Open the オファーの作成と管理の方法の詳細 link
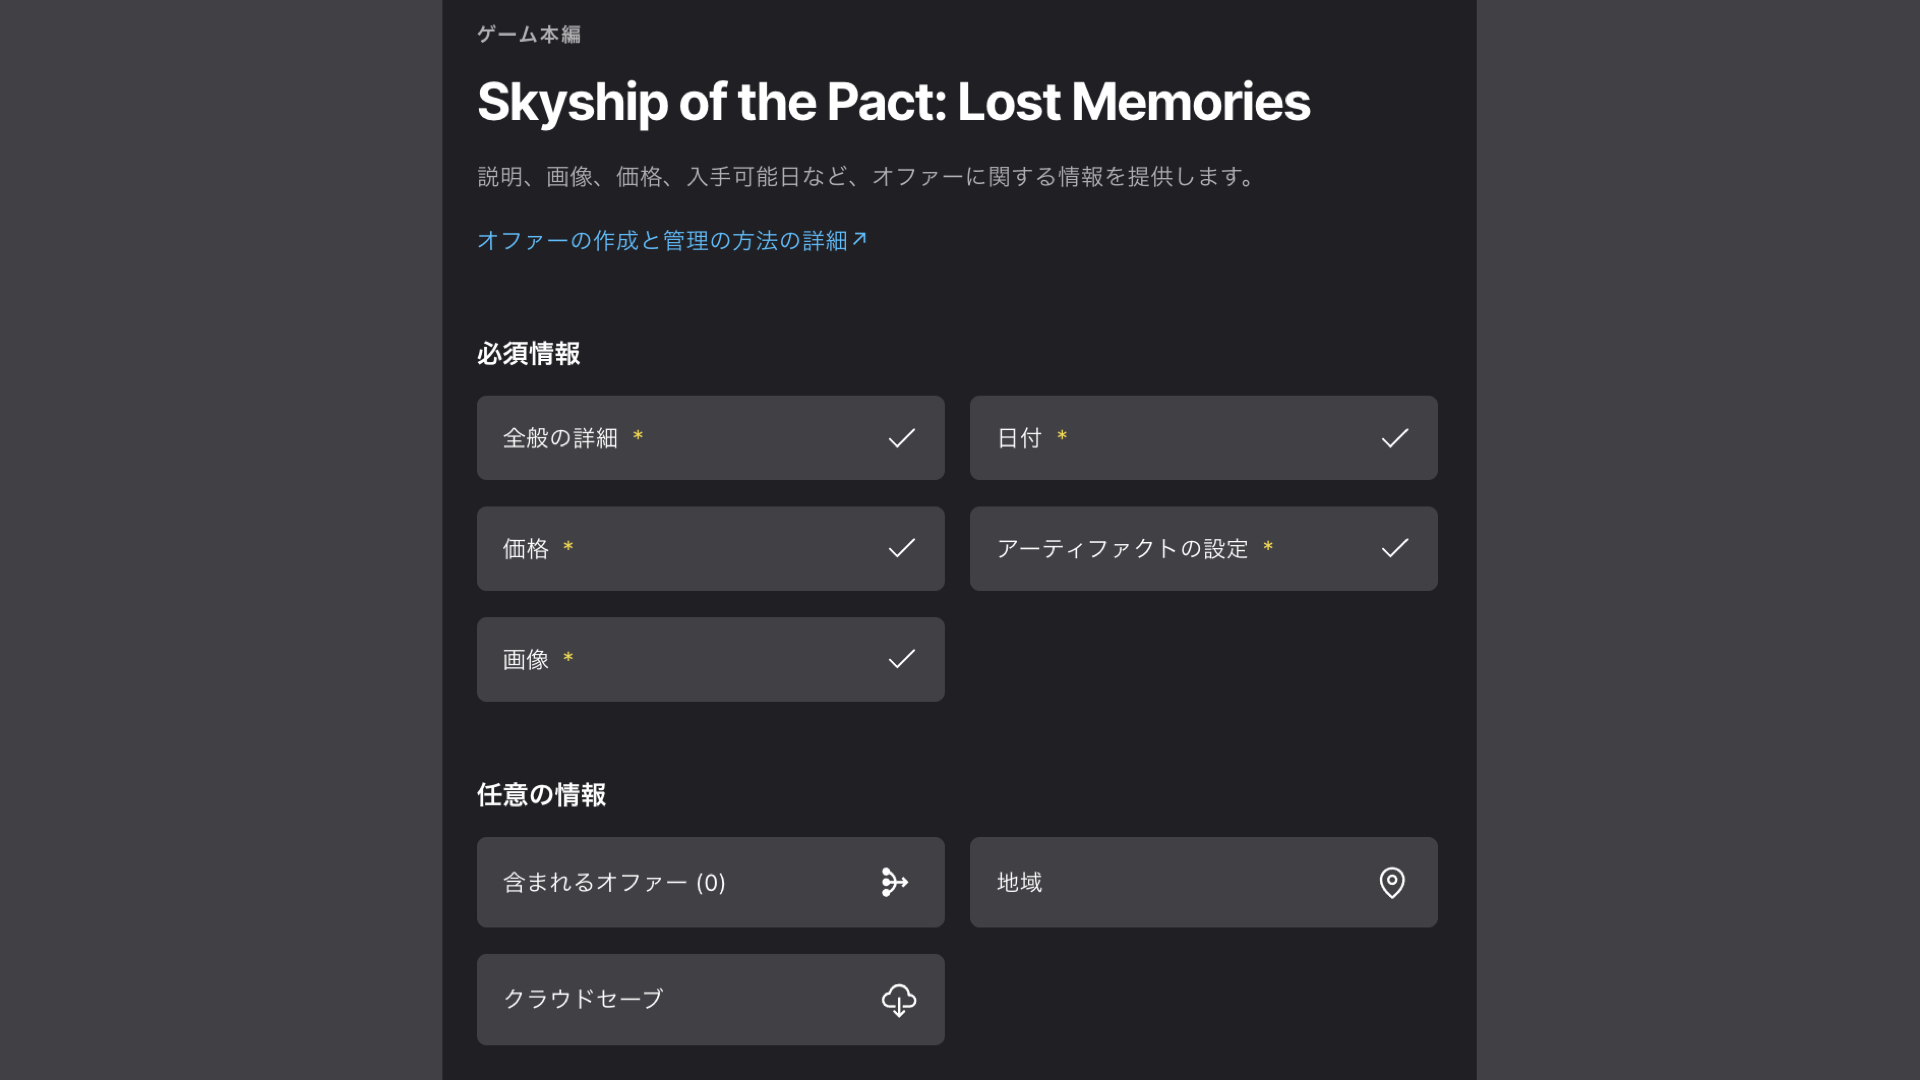 point(661,241)
